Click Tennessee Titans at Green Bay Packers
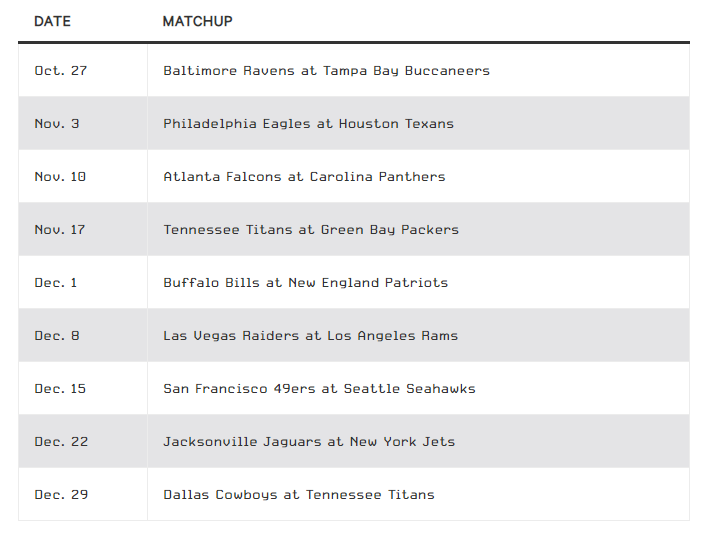This screenshot has height=538, width=701. pos(311,230)
